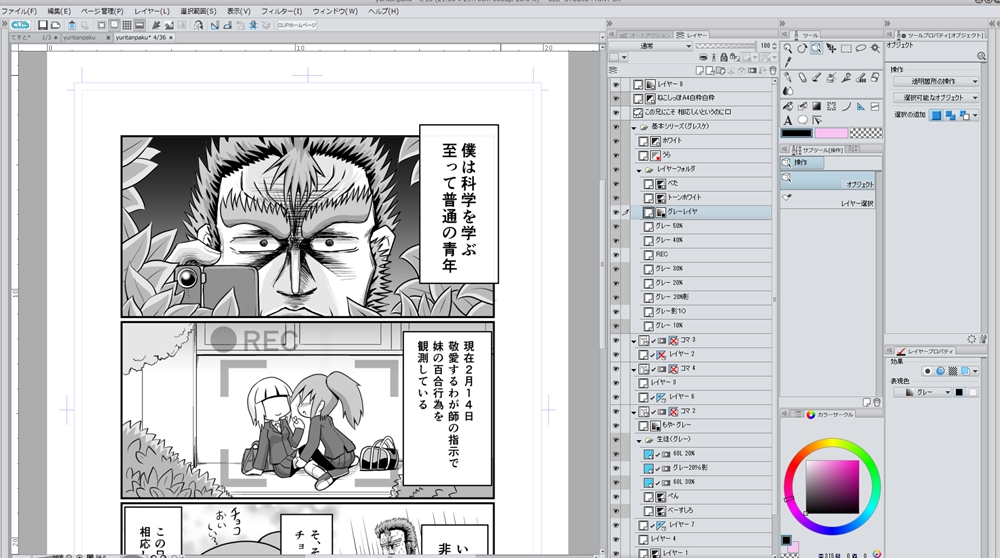
Task: Hide the コマ 3 frame folder
Action: (x=616, y=341)
